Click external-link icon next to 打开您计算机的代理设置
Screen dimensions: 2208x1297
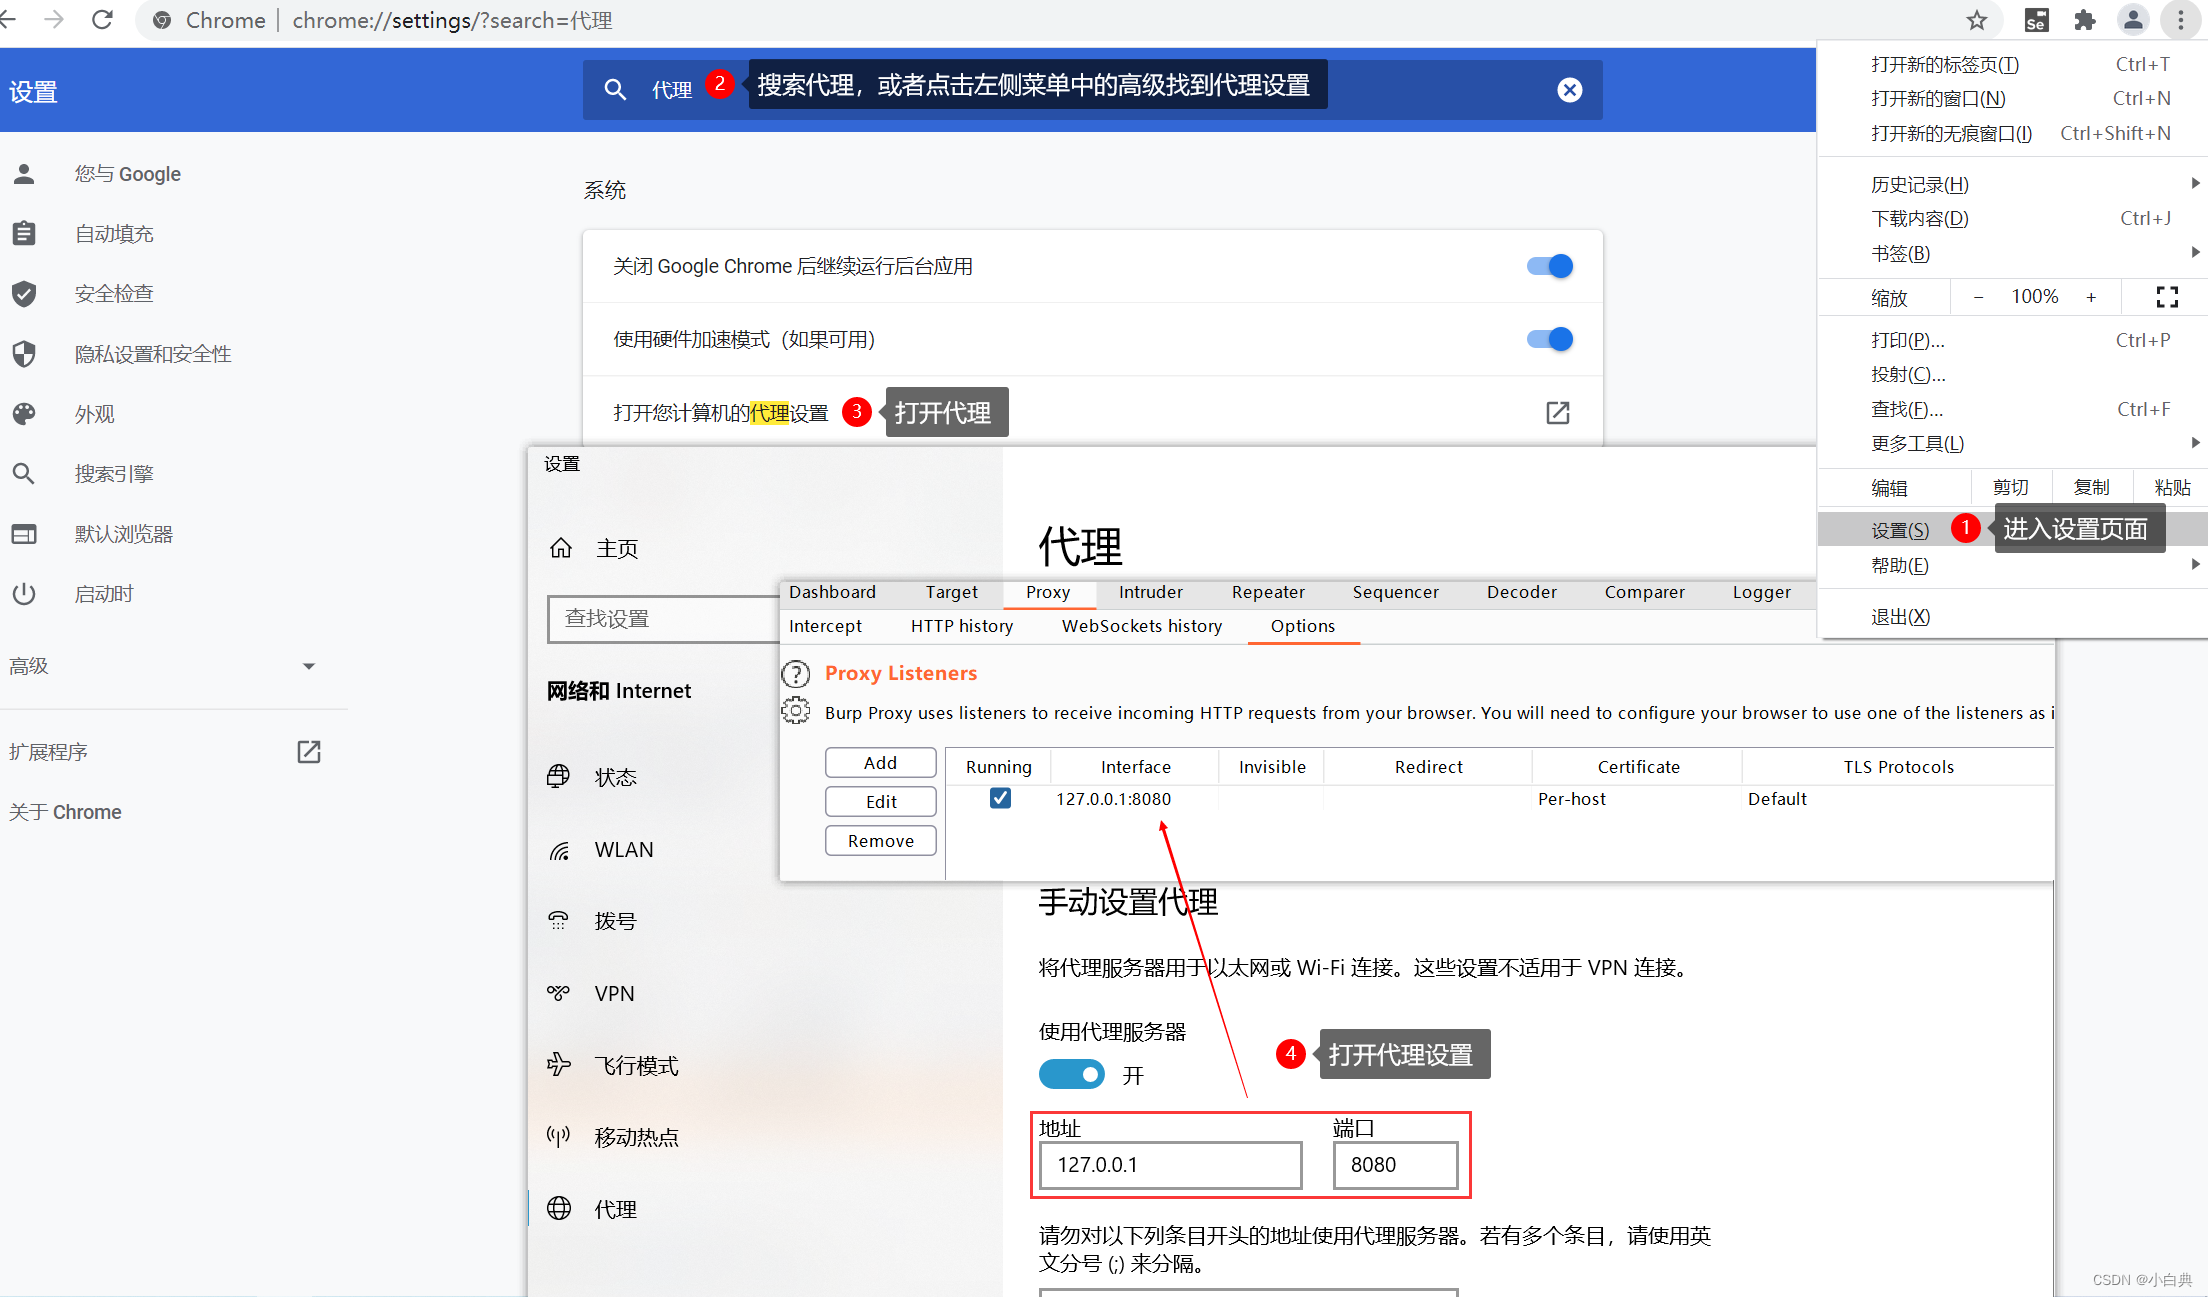point(1556,412)
